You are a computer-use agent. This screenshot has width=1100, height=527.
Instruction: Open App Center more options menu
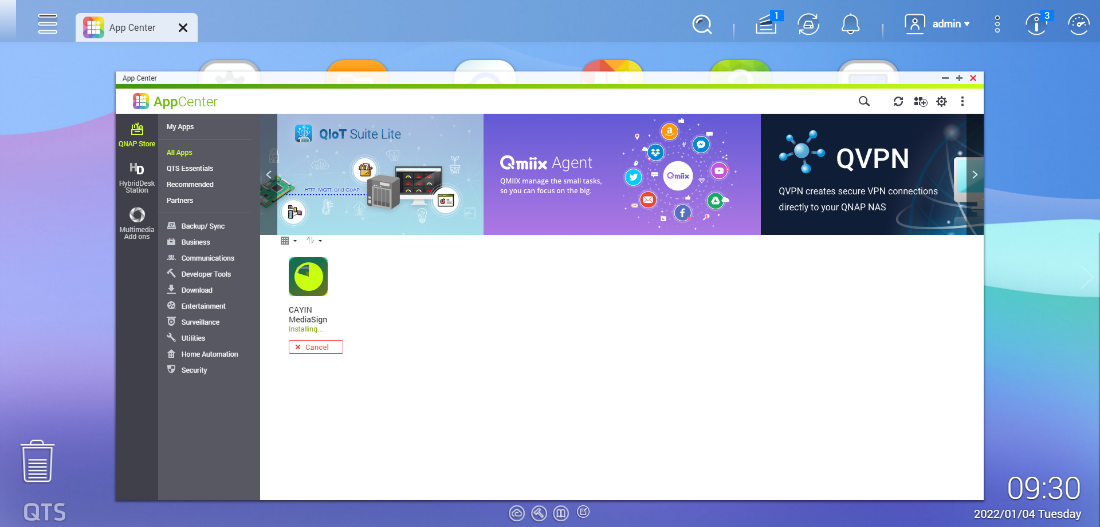[962, 101]
